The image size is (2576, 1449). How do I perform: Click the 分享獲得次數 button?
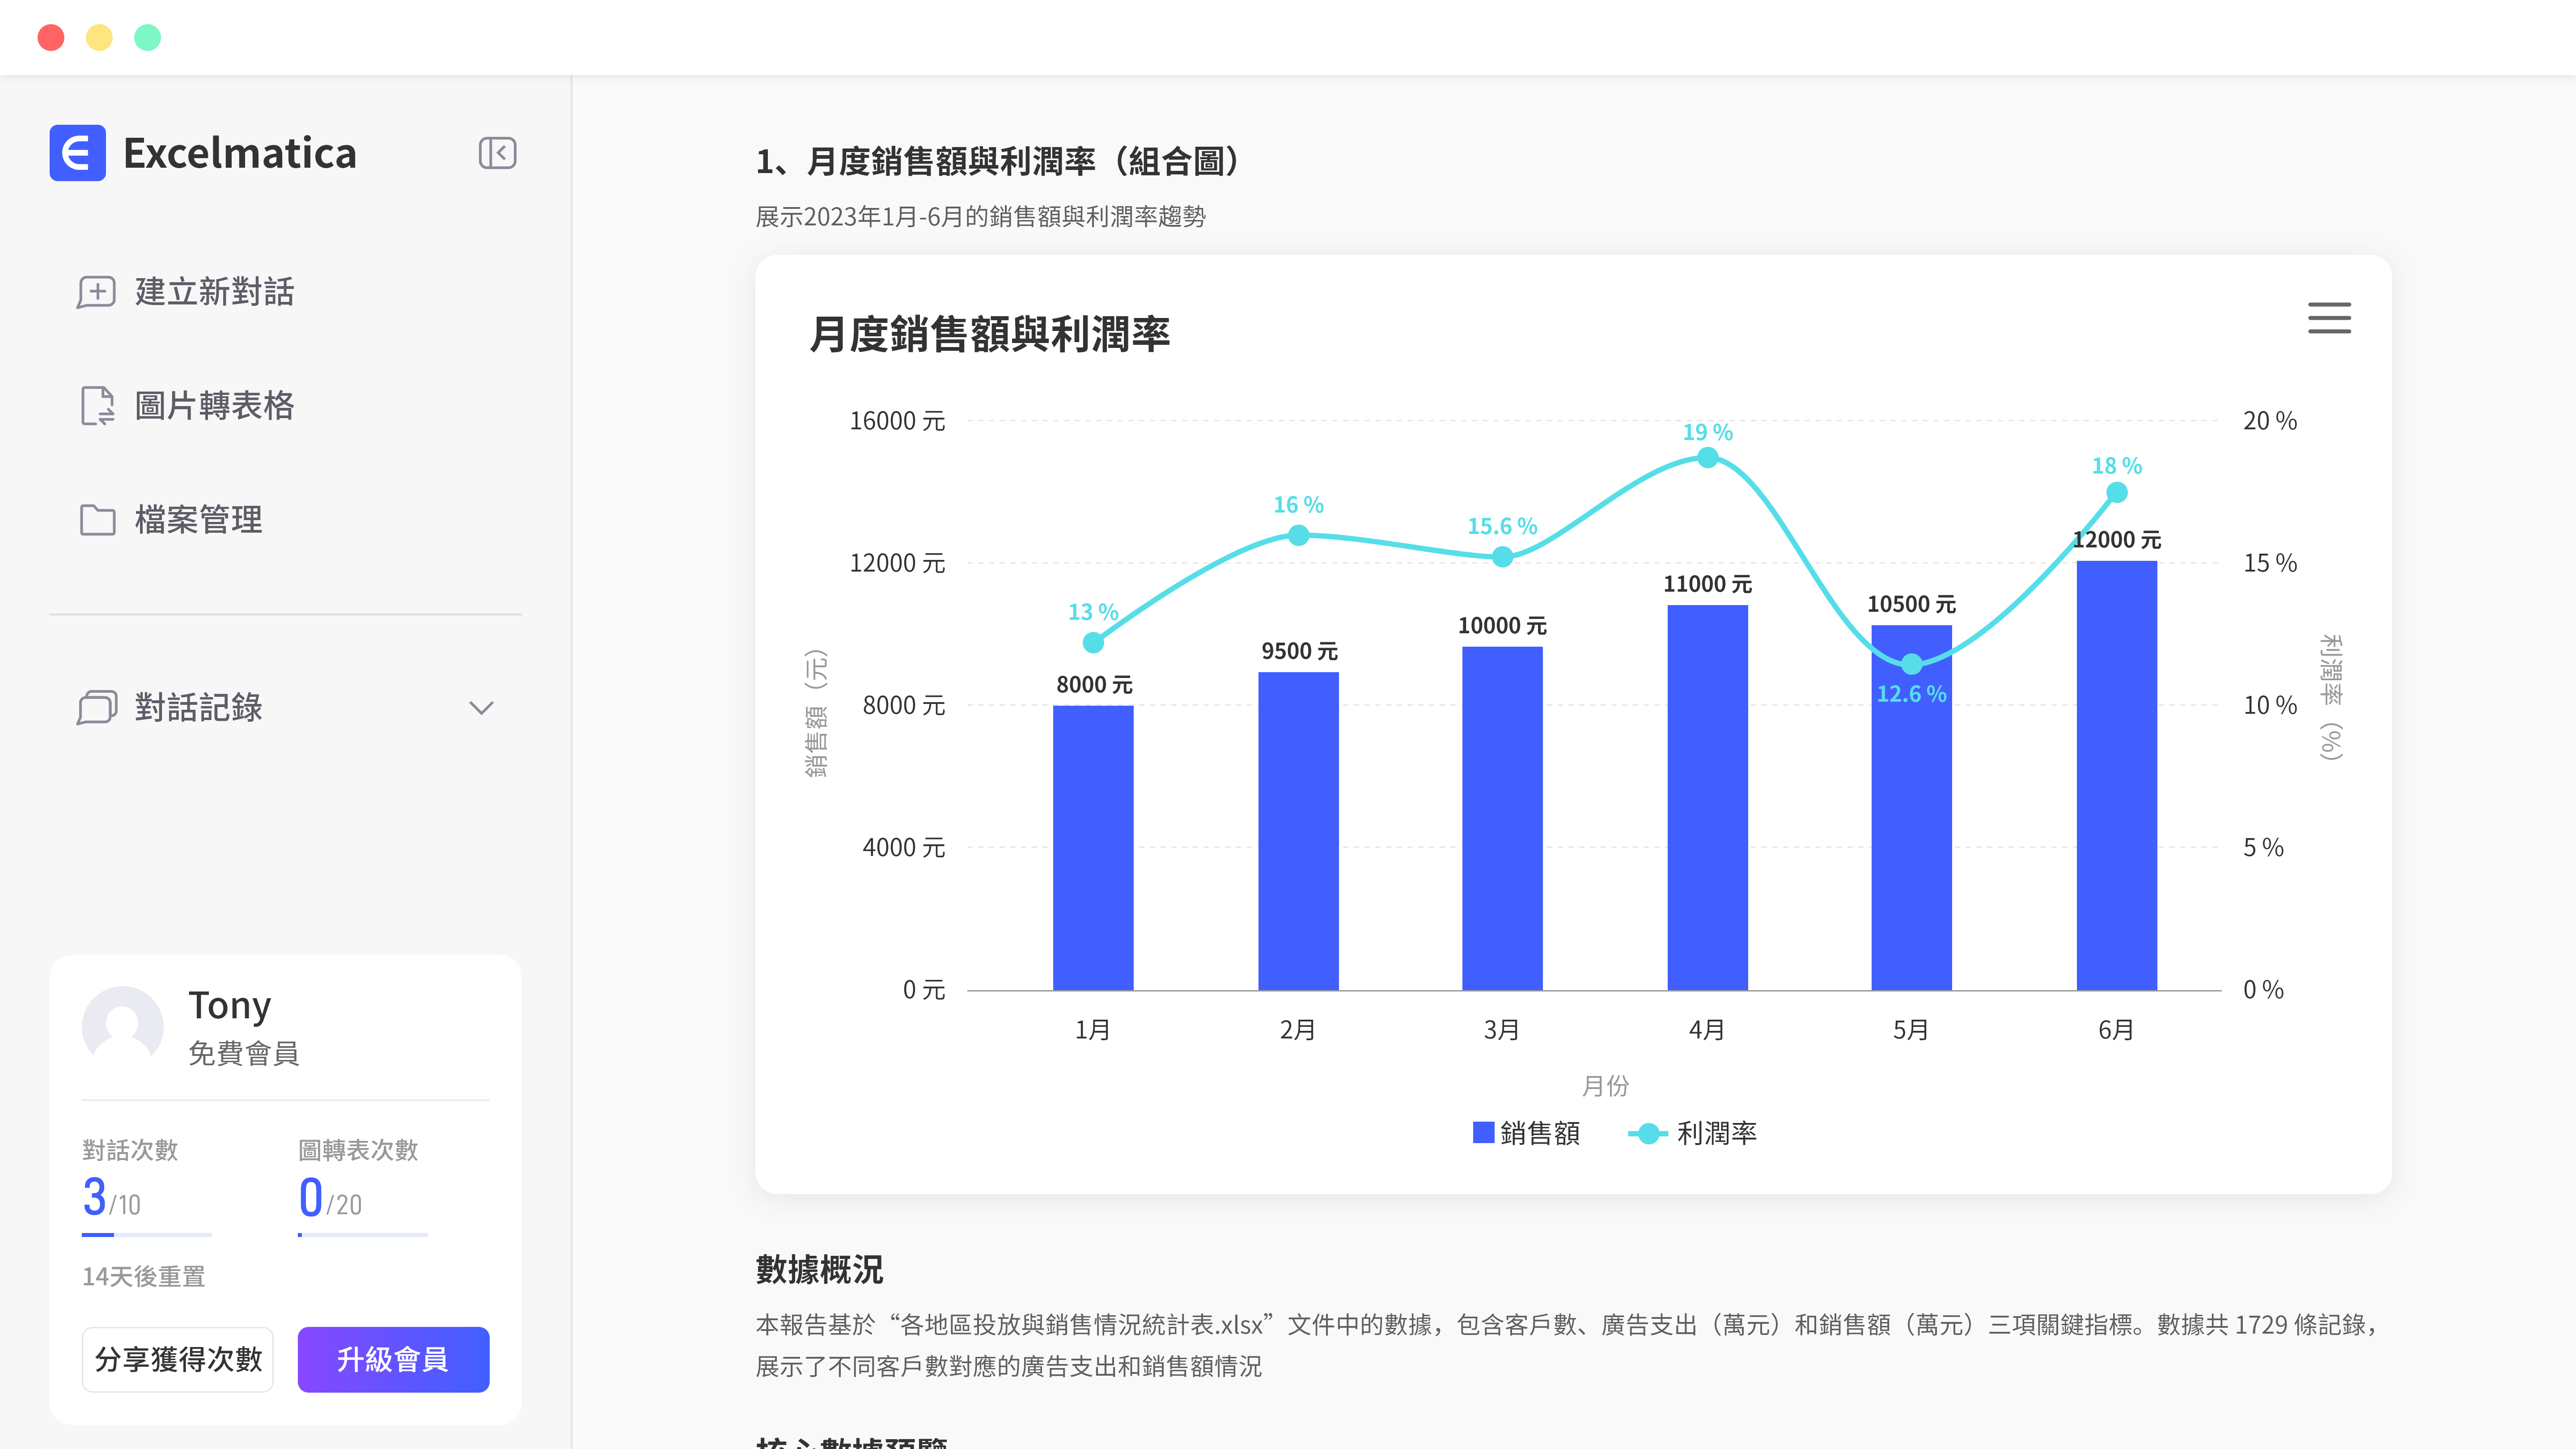[178, 1359]
